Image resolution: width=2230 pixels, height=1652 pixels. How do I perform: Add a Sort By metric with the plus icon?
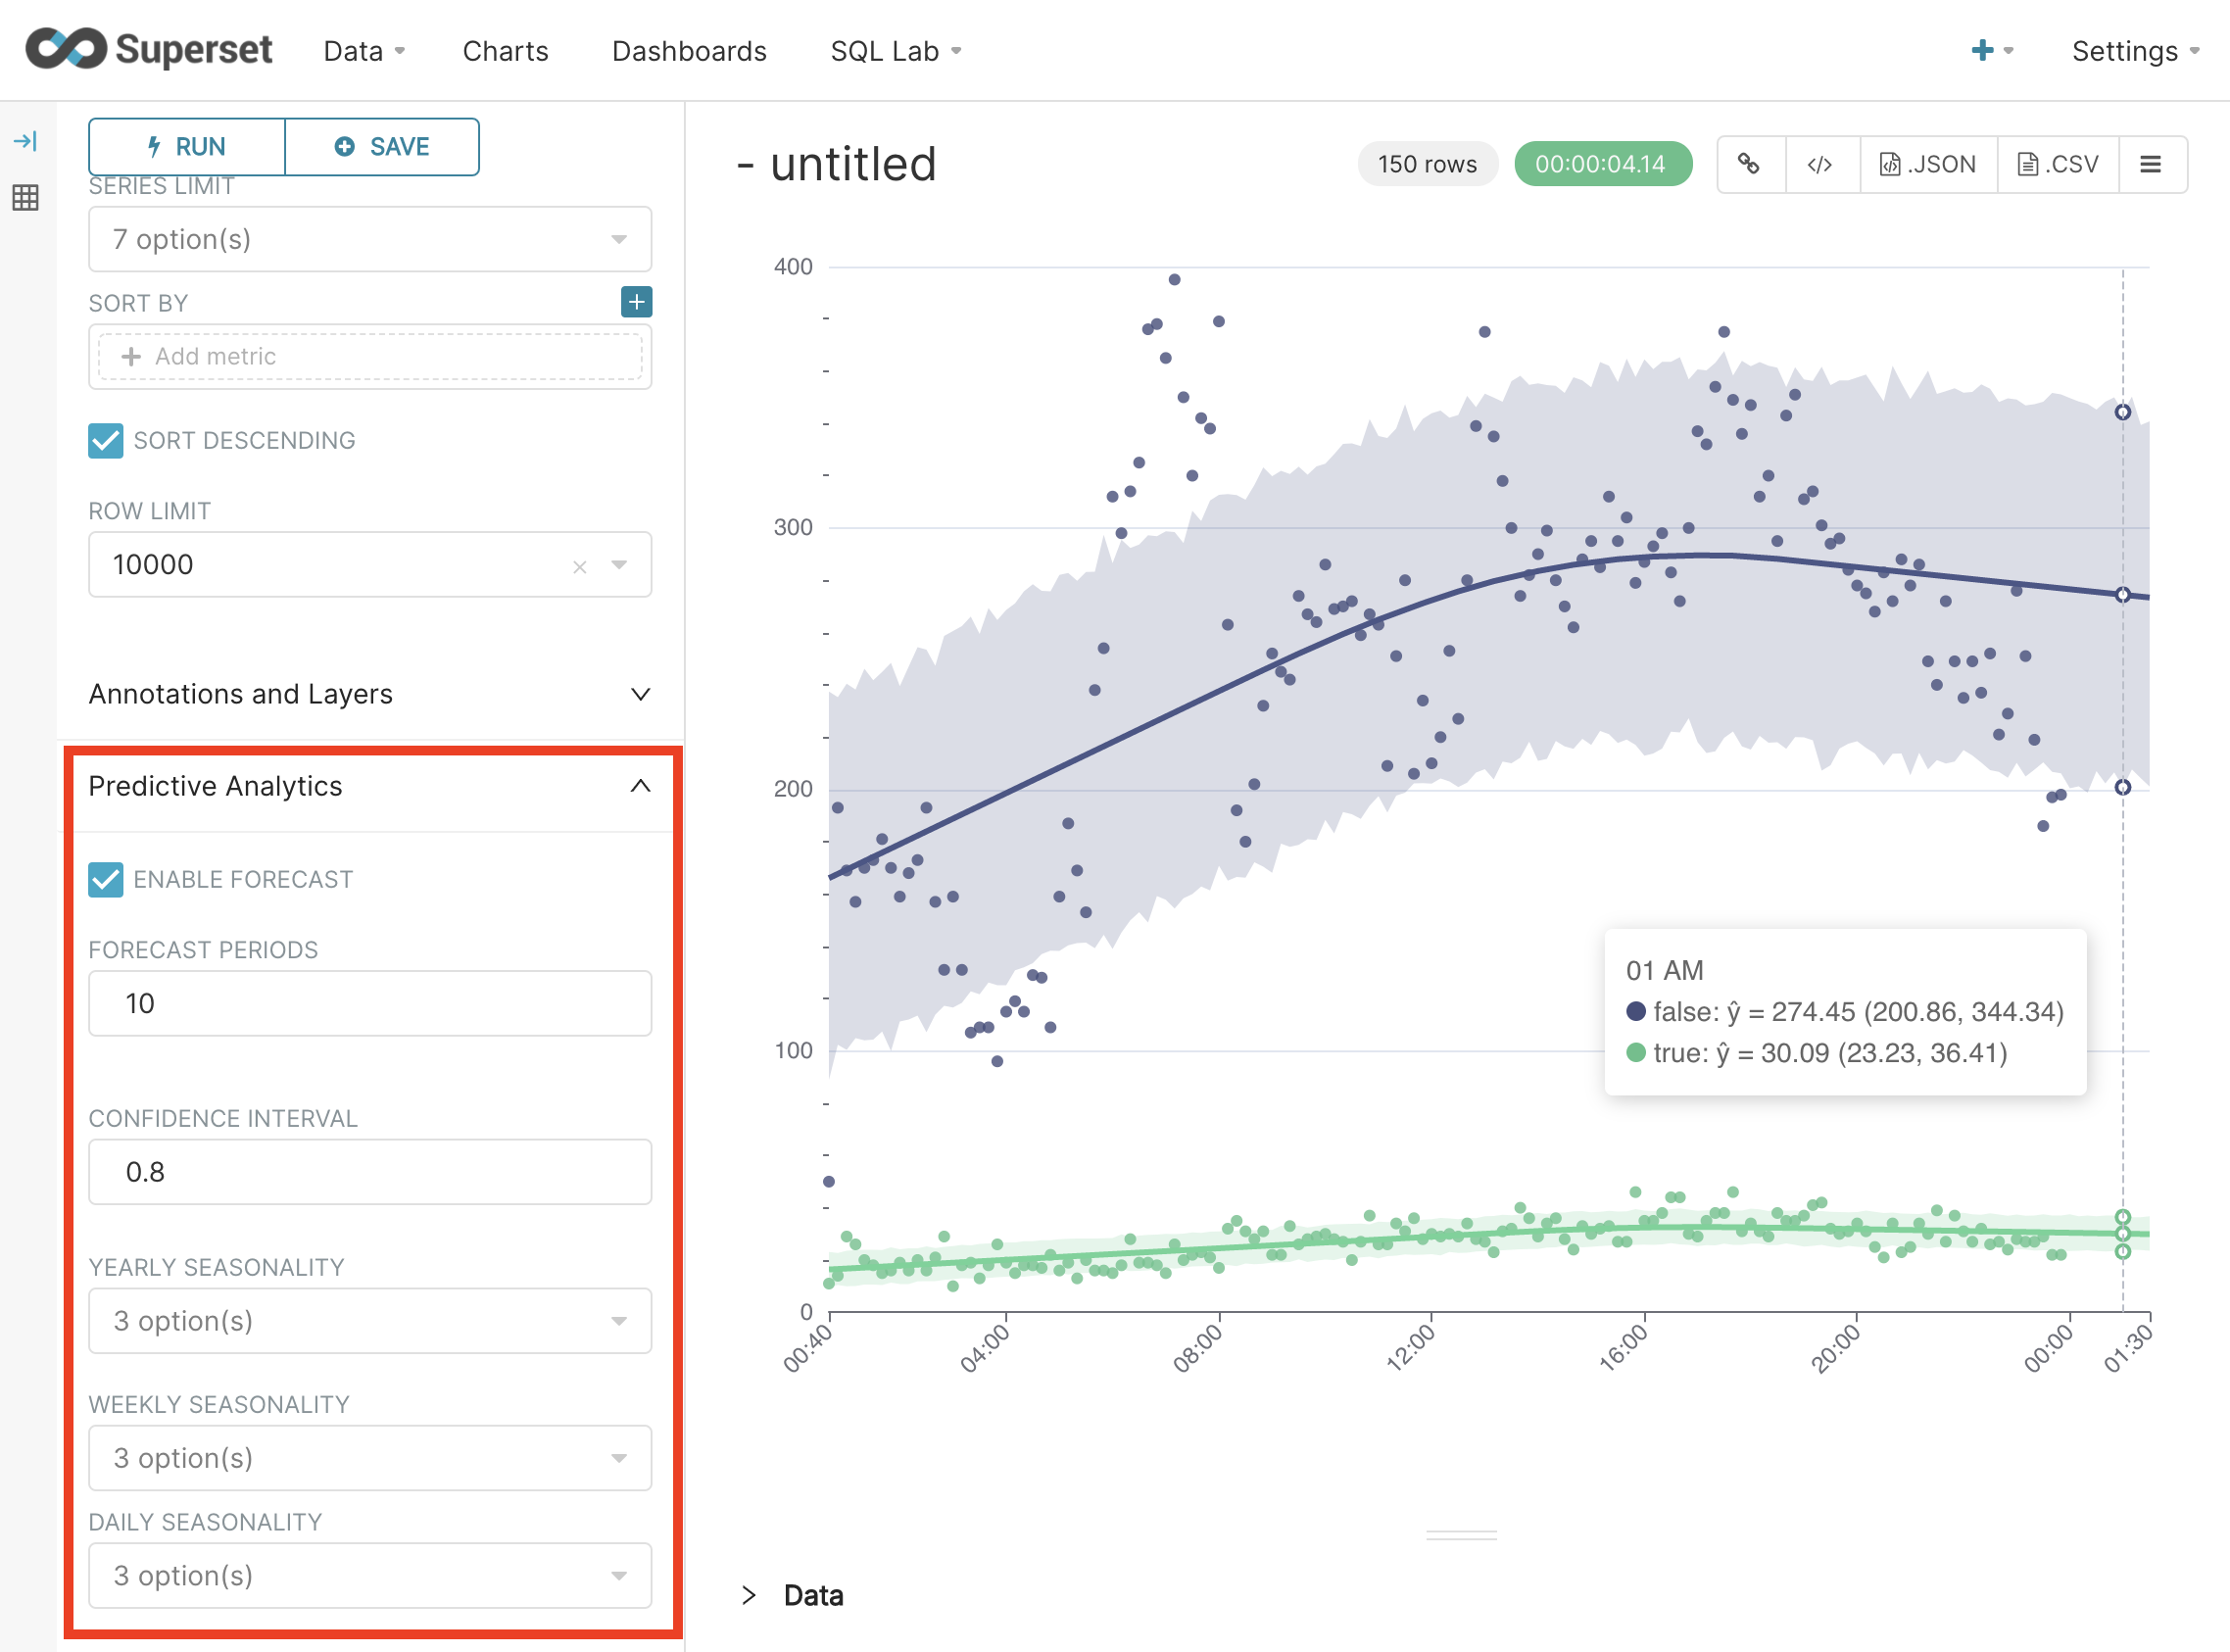pyautogui.click(x=637, y=302)
